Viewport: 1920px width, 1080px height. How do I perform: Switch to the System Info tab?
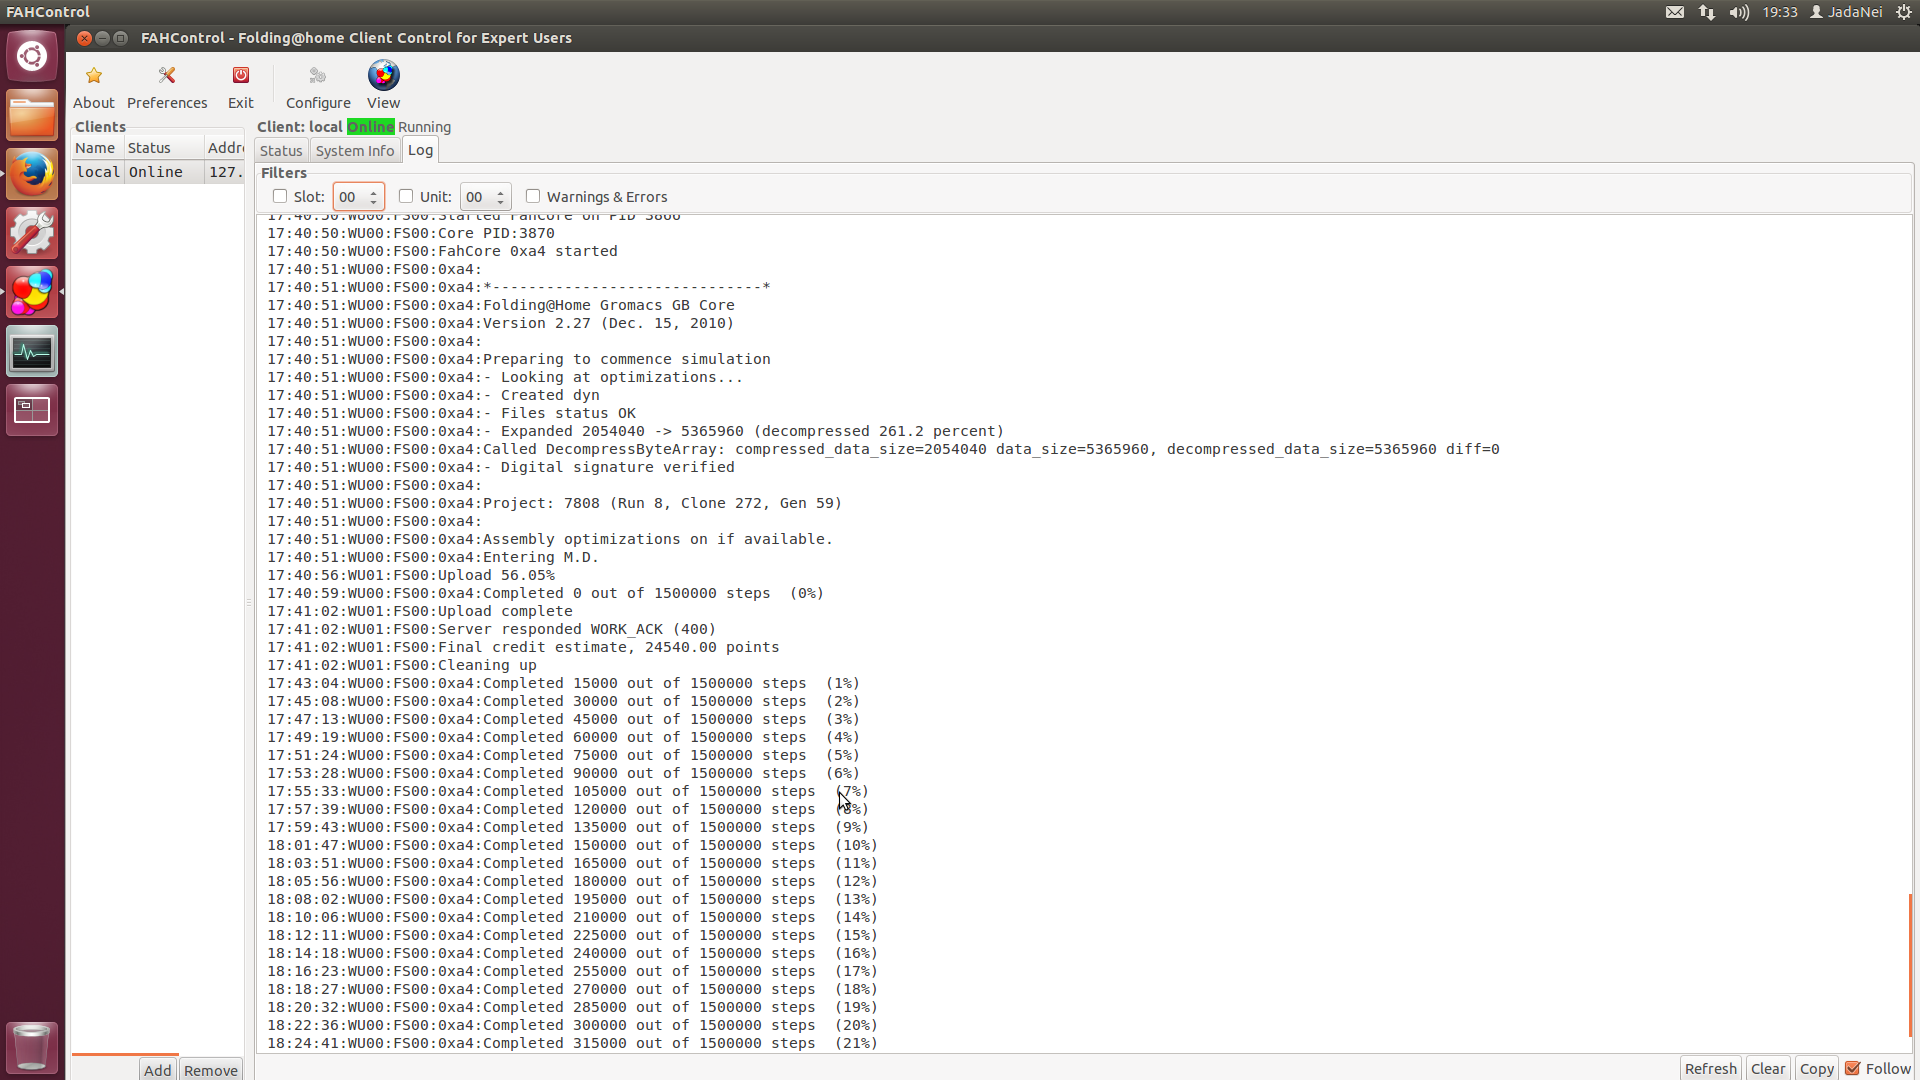click(x=355, y=150)
